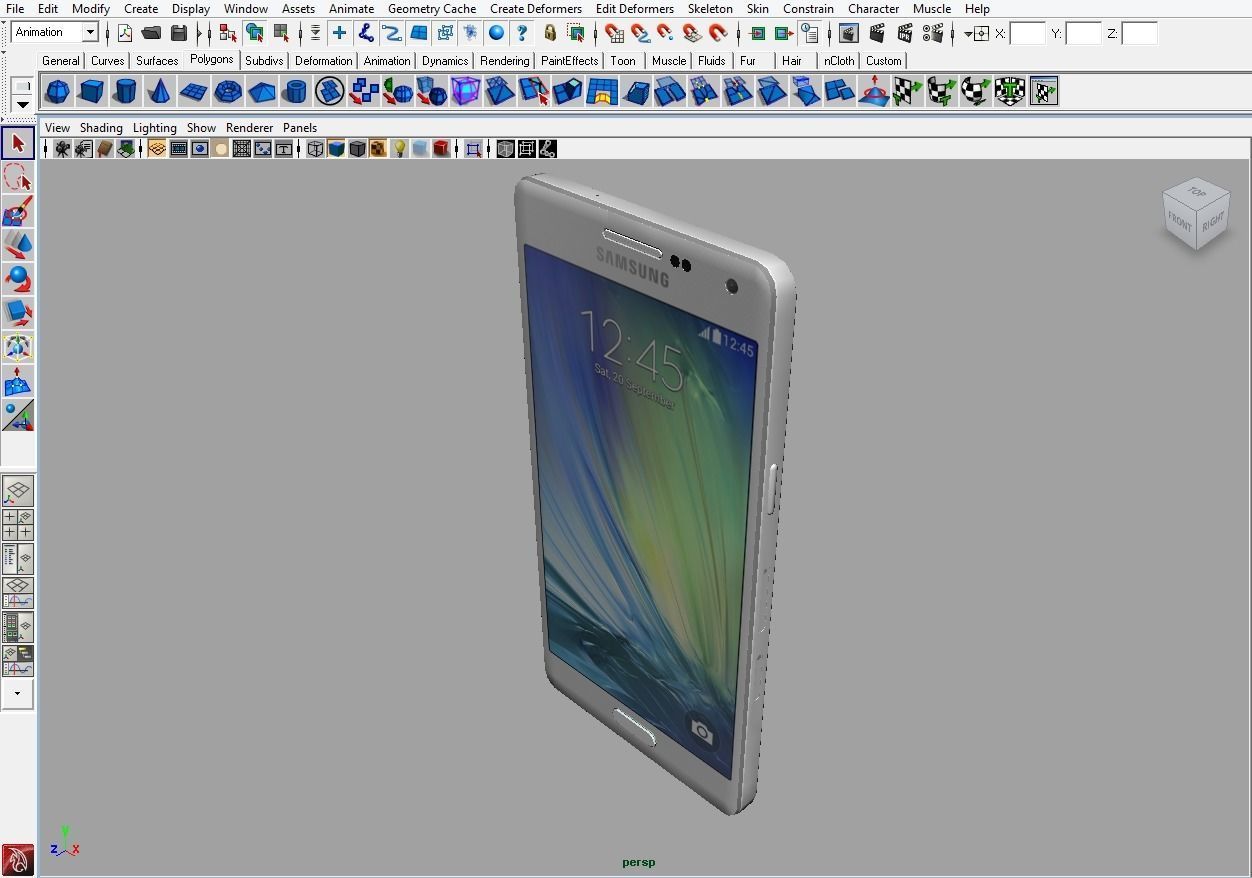Create a polygon torus from the shelf
1252x878 pixels.
coord(227,92)
